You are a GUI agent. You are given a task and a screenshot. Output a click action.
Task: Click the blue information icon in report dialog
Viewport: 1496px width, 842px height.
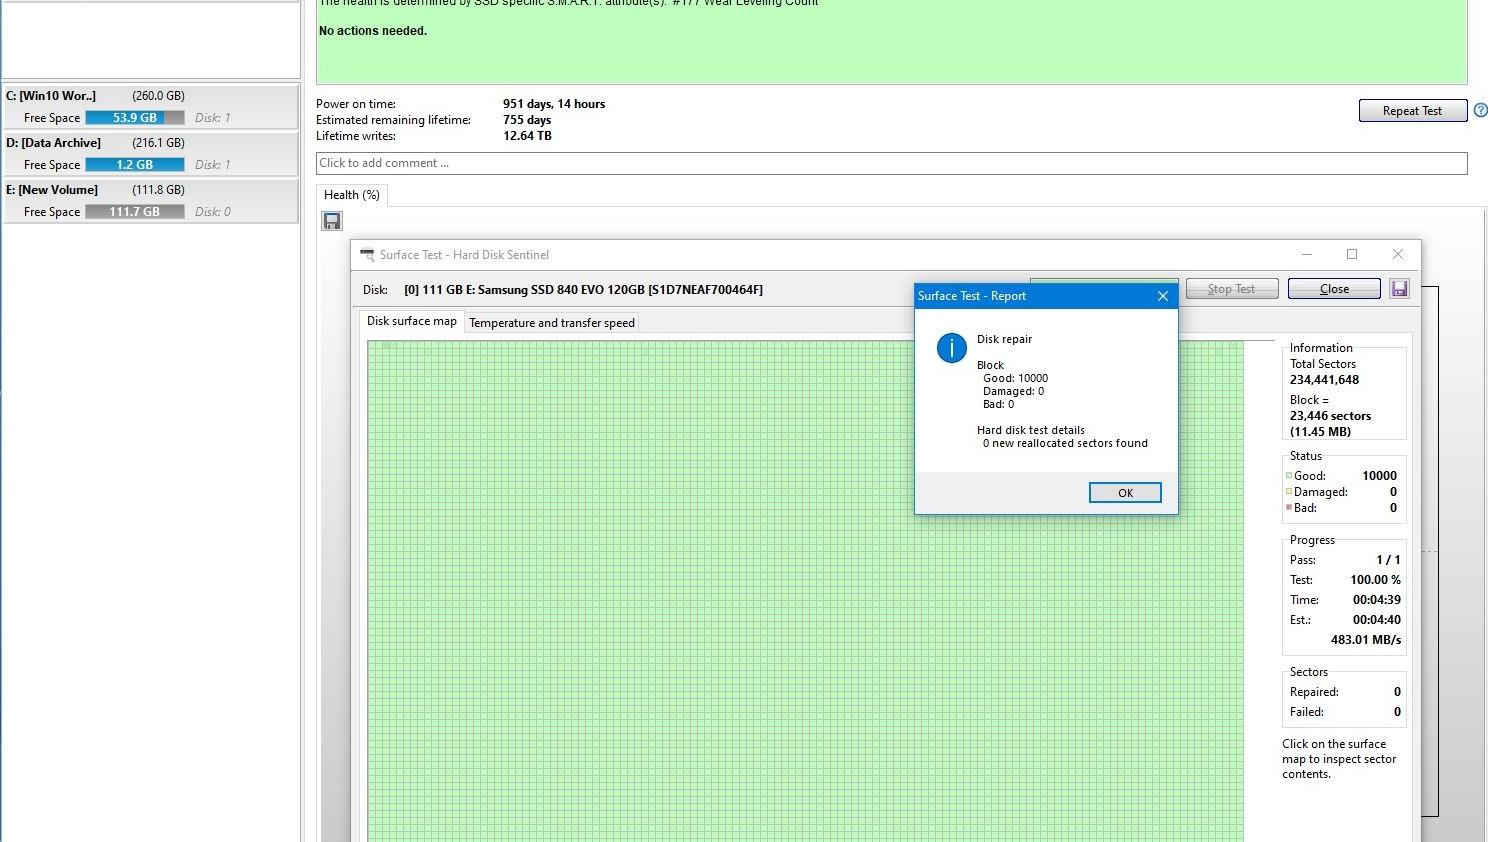coord(951,348)
